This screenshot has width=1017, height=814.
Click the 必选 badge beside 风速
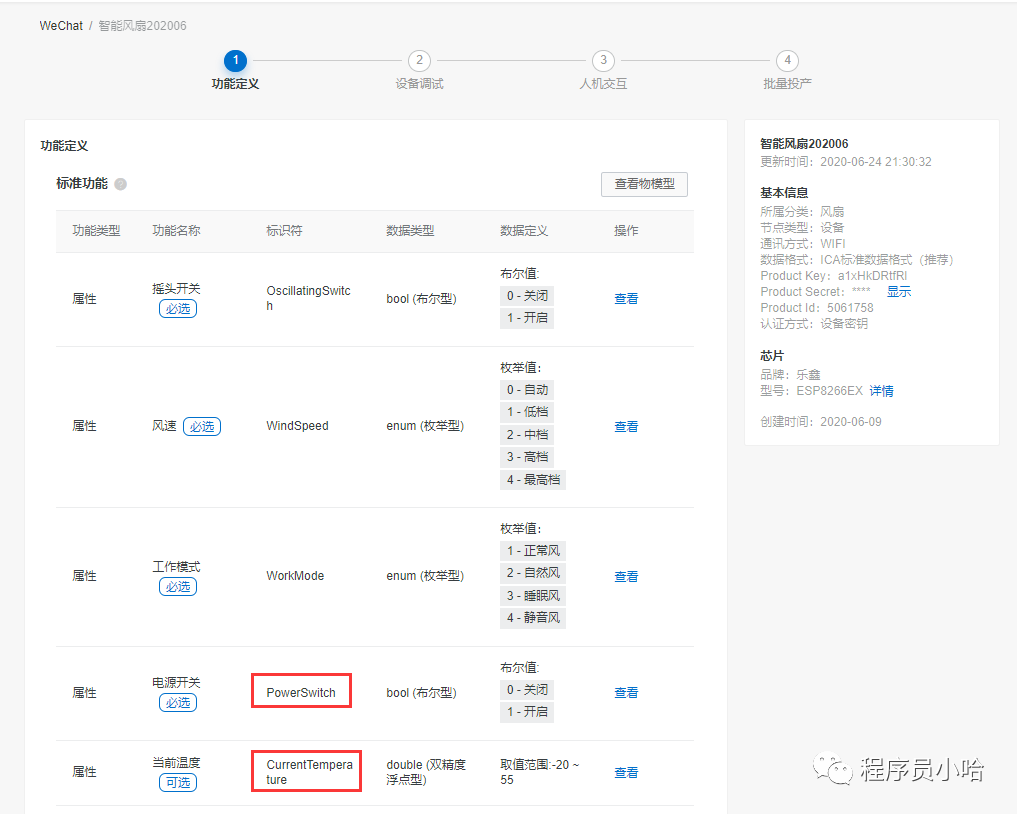(202, 427)
